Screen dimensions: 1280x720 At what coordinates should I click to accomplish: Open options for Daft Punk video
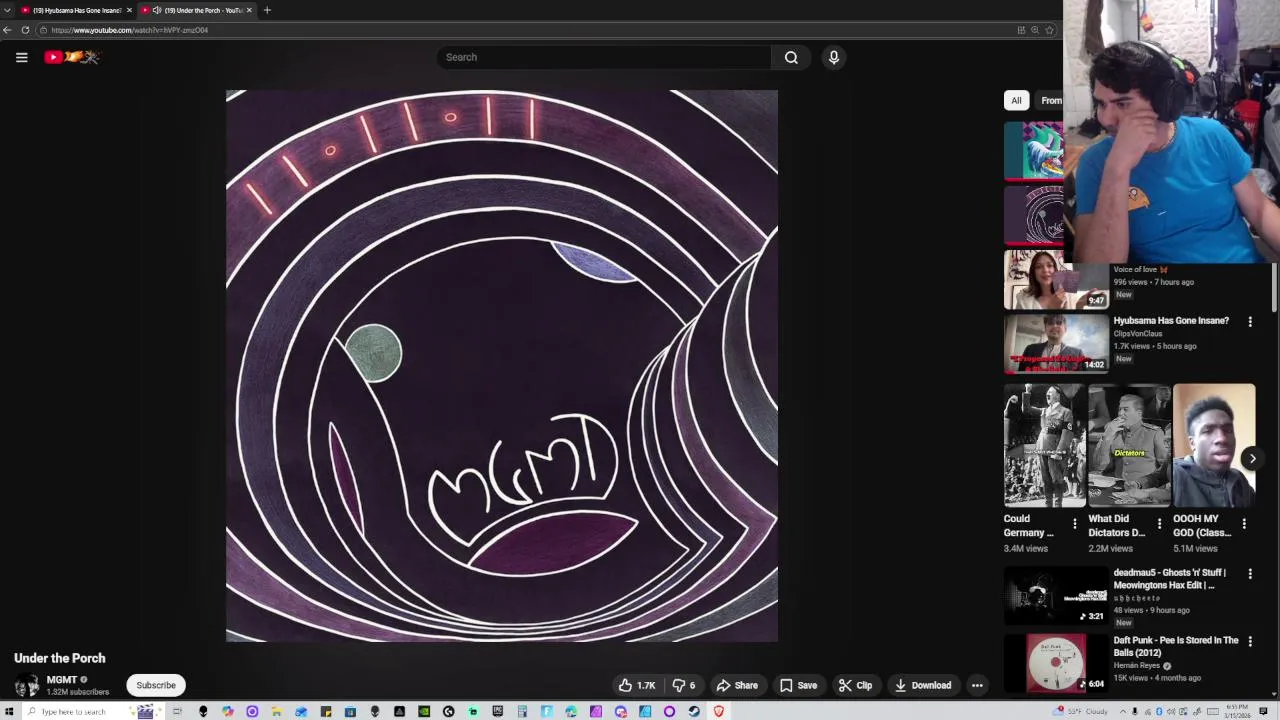click(x=1249, y=642)
